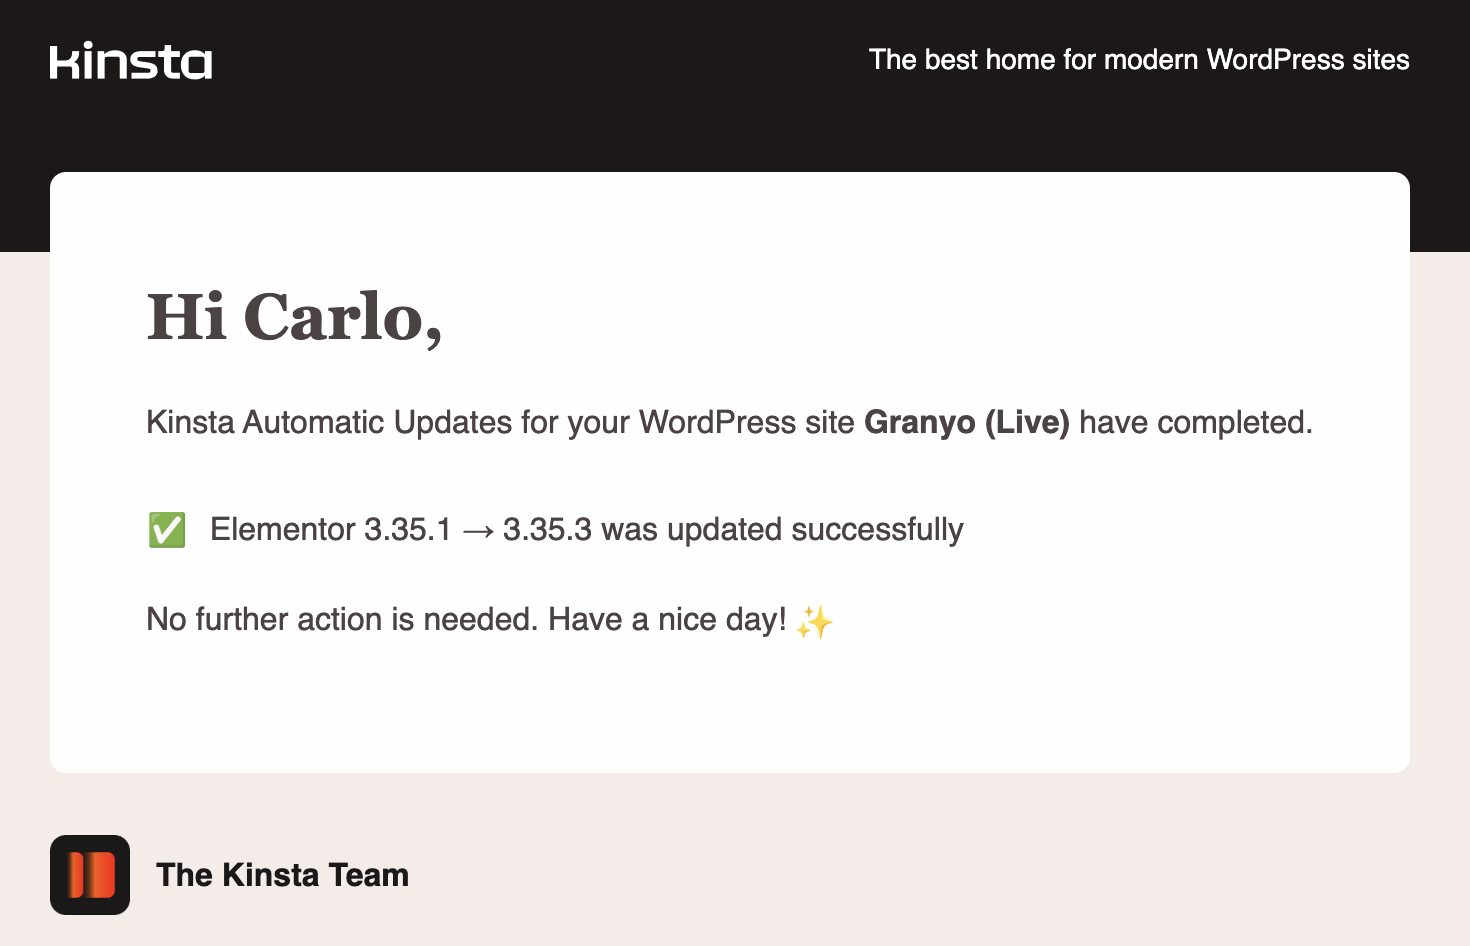Click the "Have a nice day!" text
Screen dimensions: 1470x946
pos(667,620)
